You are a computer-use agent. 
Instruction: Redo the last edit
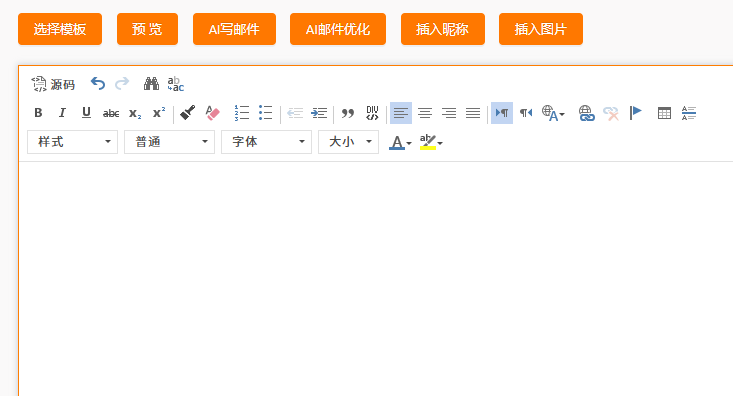click(122, 84)
